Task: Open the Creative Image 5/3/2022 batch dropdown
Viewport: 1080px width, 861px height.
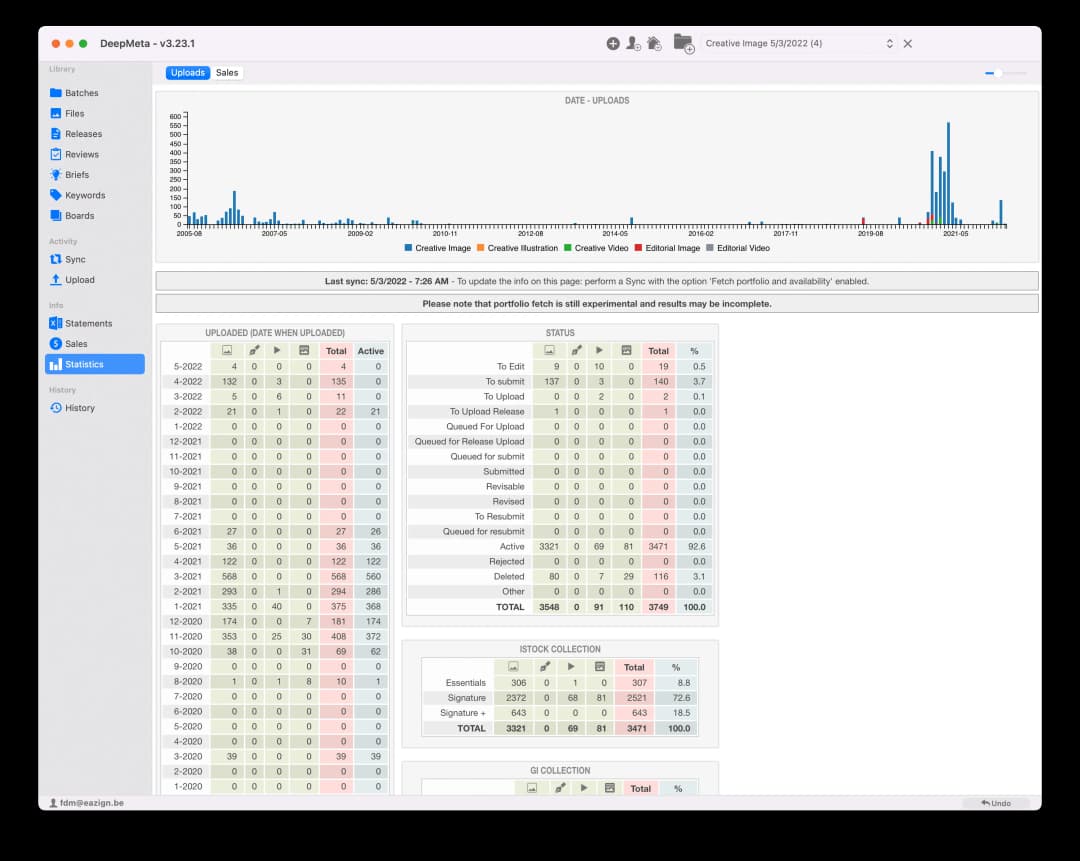Action: coord(799,43)
